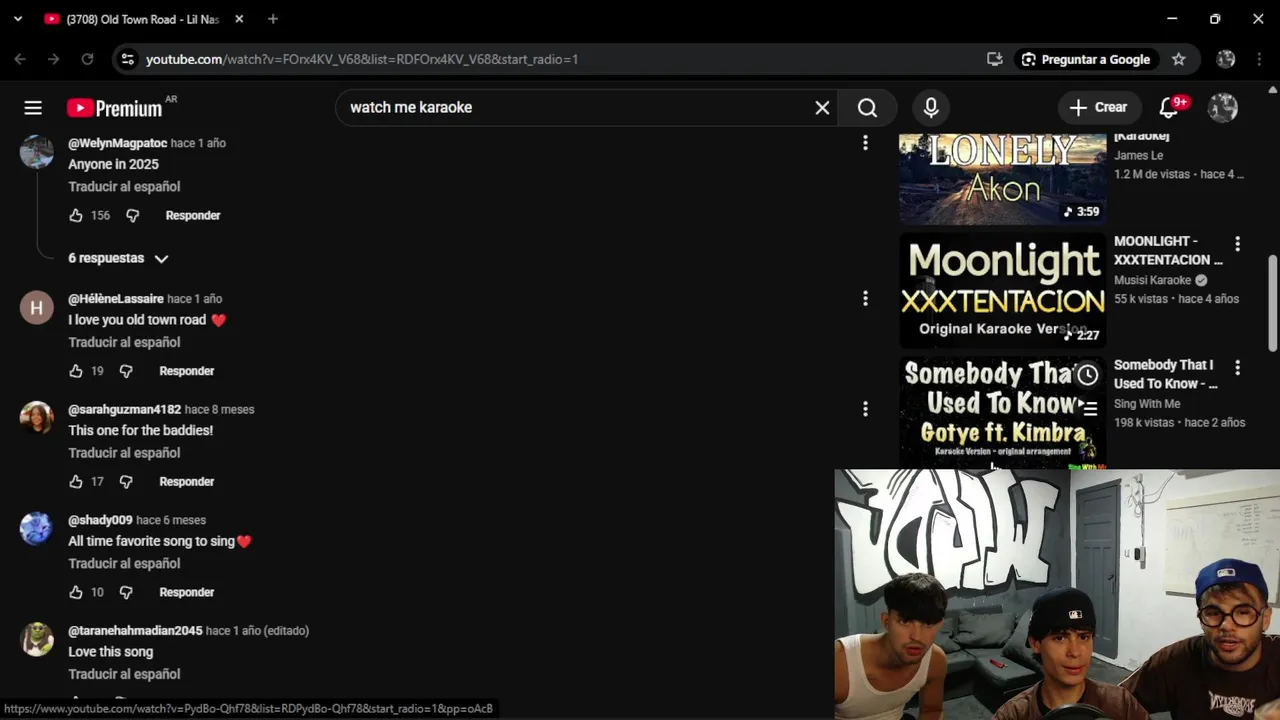Open the YouTube hamburger guide menu
This screenshot has height=720, width=1280.
click(x=33, y=108)
